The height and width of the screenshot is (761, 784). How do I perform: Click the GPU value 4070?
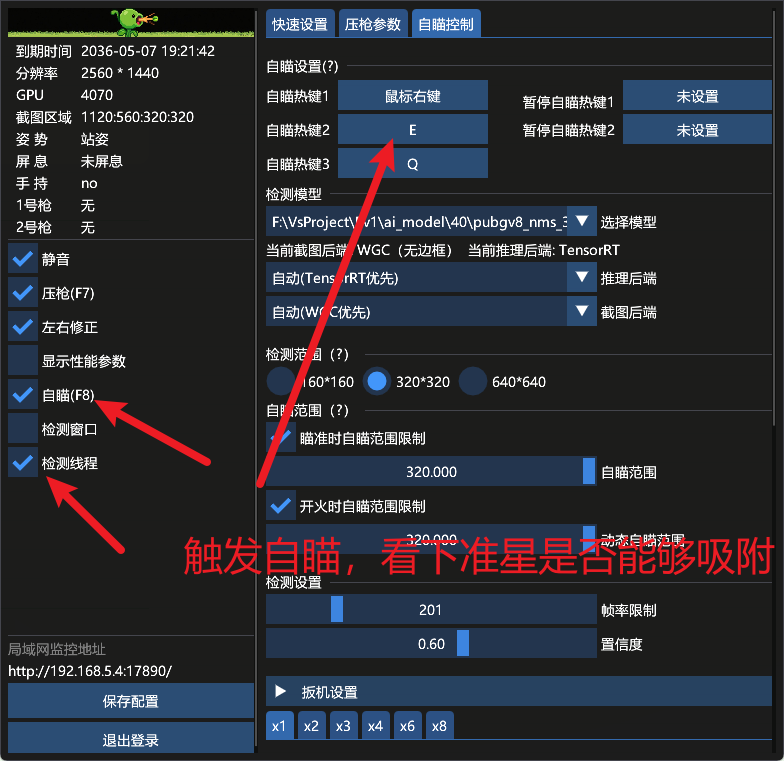[97, 95]
